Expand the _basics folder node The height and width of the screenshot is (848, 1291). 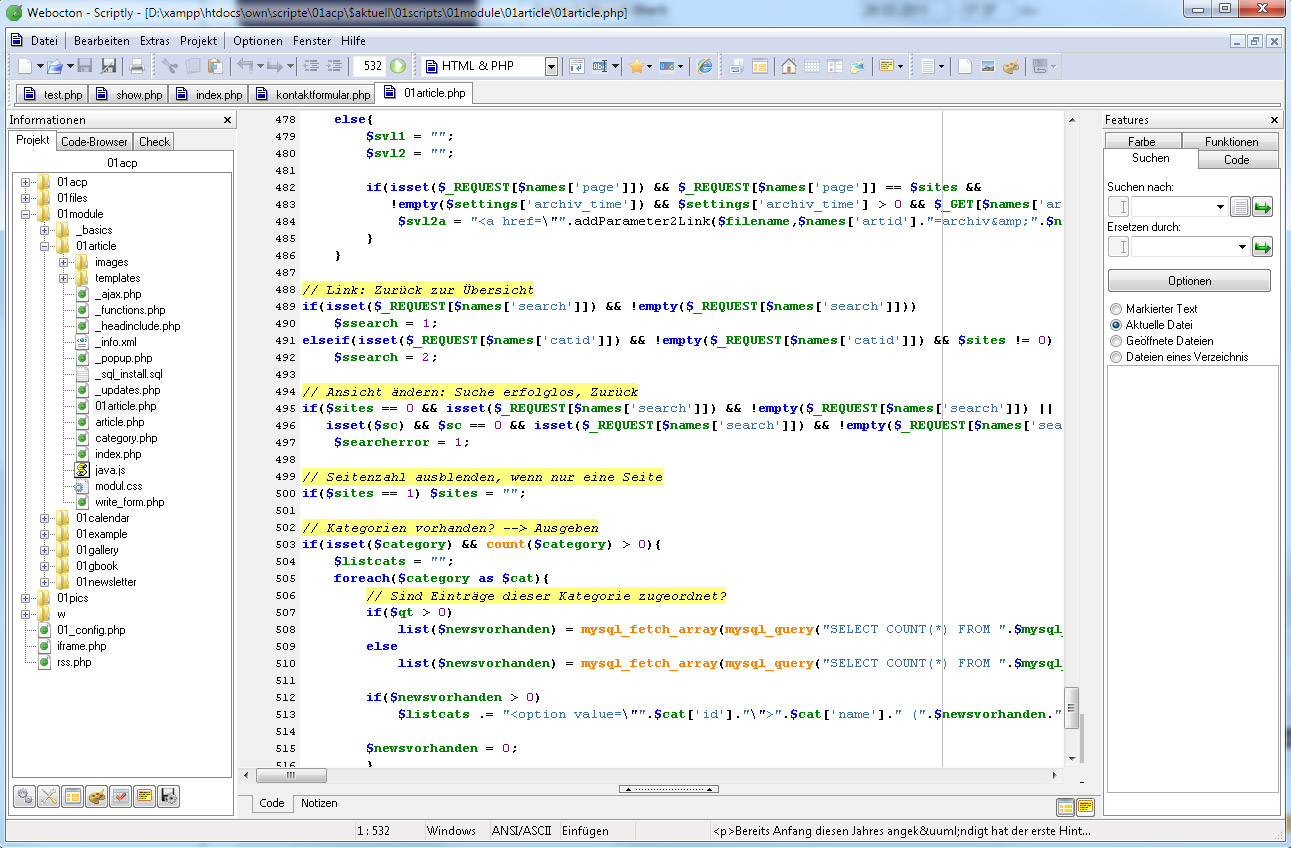point(45,230)
